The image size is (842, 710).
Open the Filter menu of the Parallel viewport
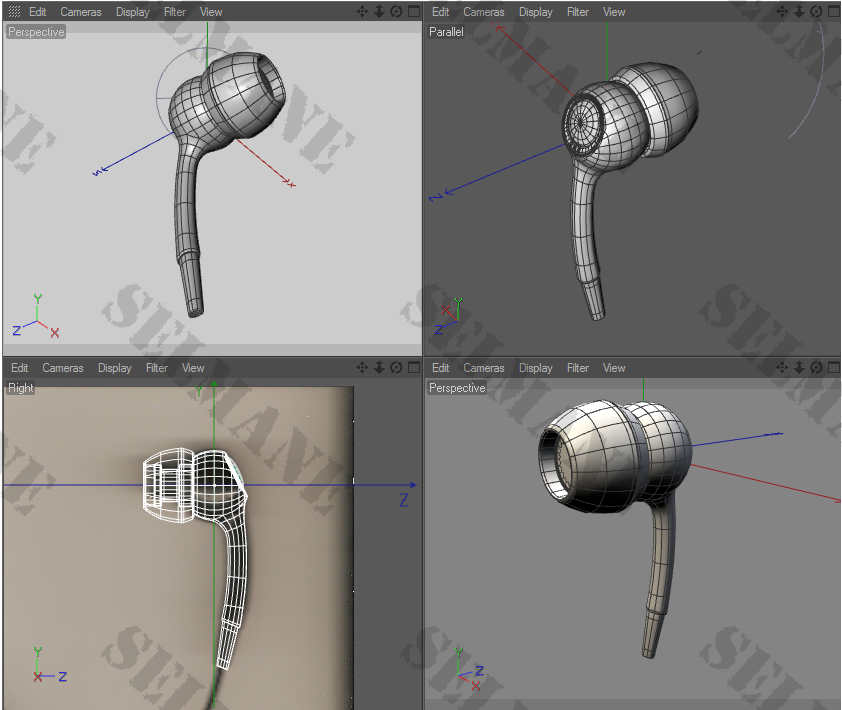point(578,12)
